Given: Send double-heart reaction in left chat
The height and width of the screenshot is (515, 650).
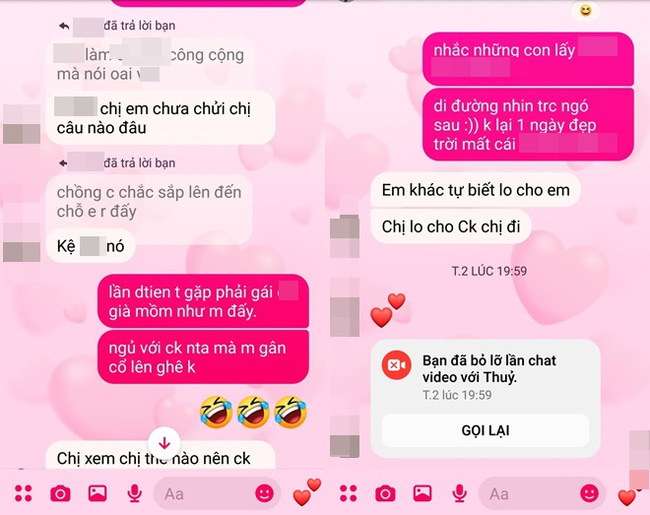Looking at the screenshot, I should point(307,492).
